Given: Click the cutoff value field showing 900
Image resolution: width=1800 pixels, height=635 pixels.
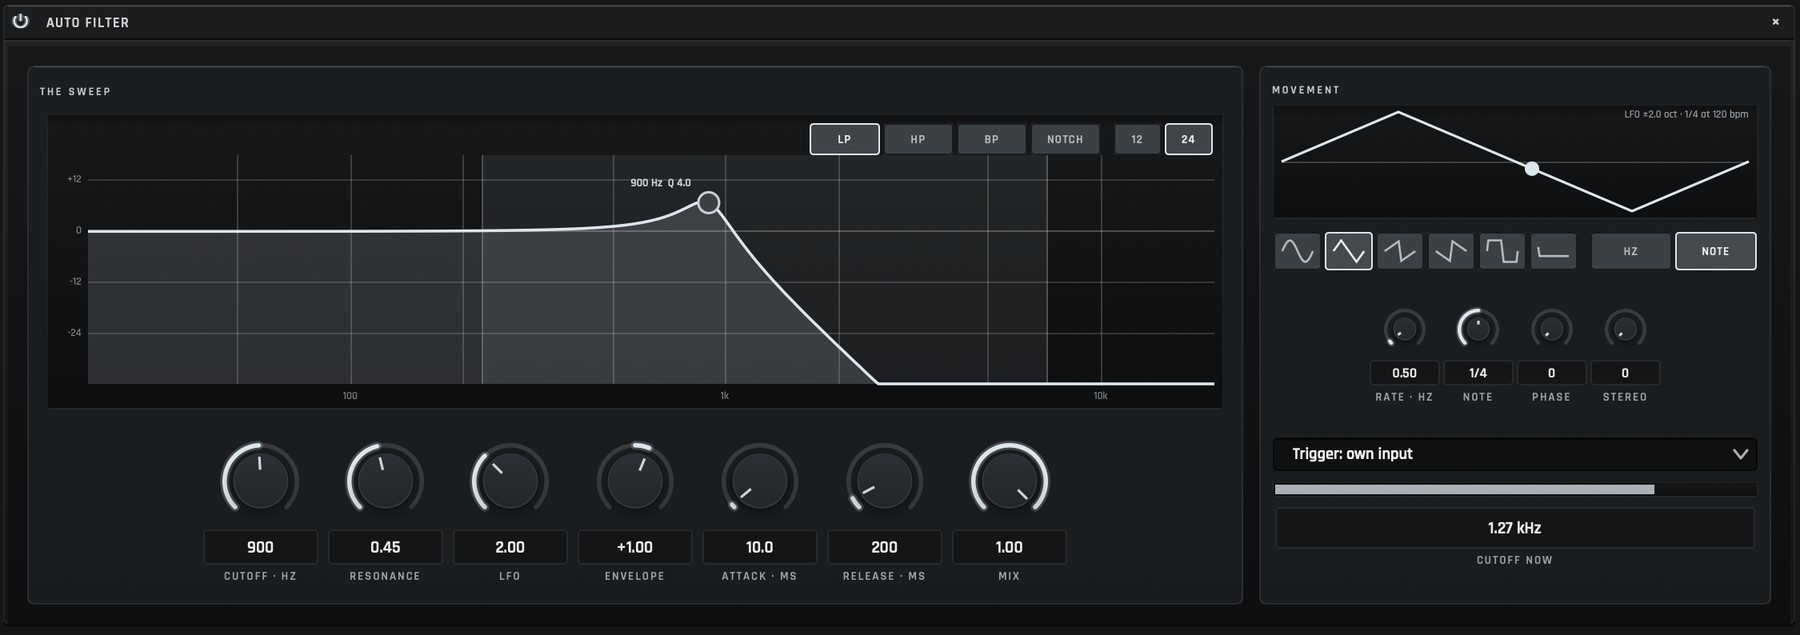Looking at the screenshot, I should point(260,547).
